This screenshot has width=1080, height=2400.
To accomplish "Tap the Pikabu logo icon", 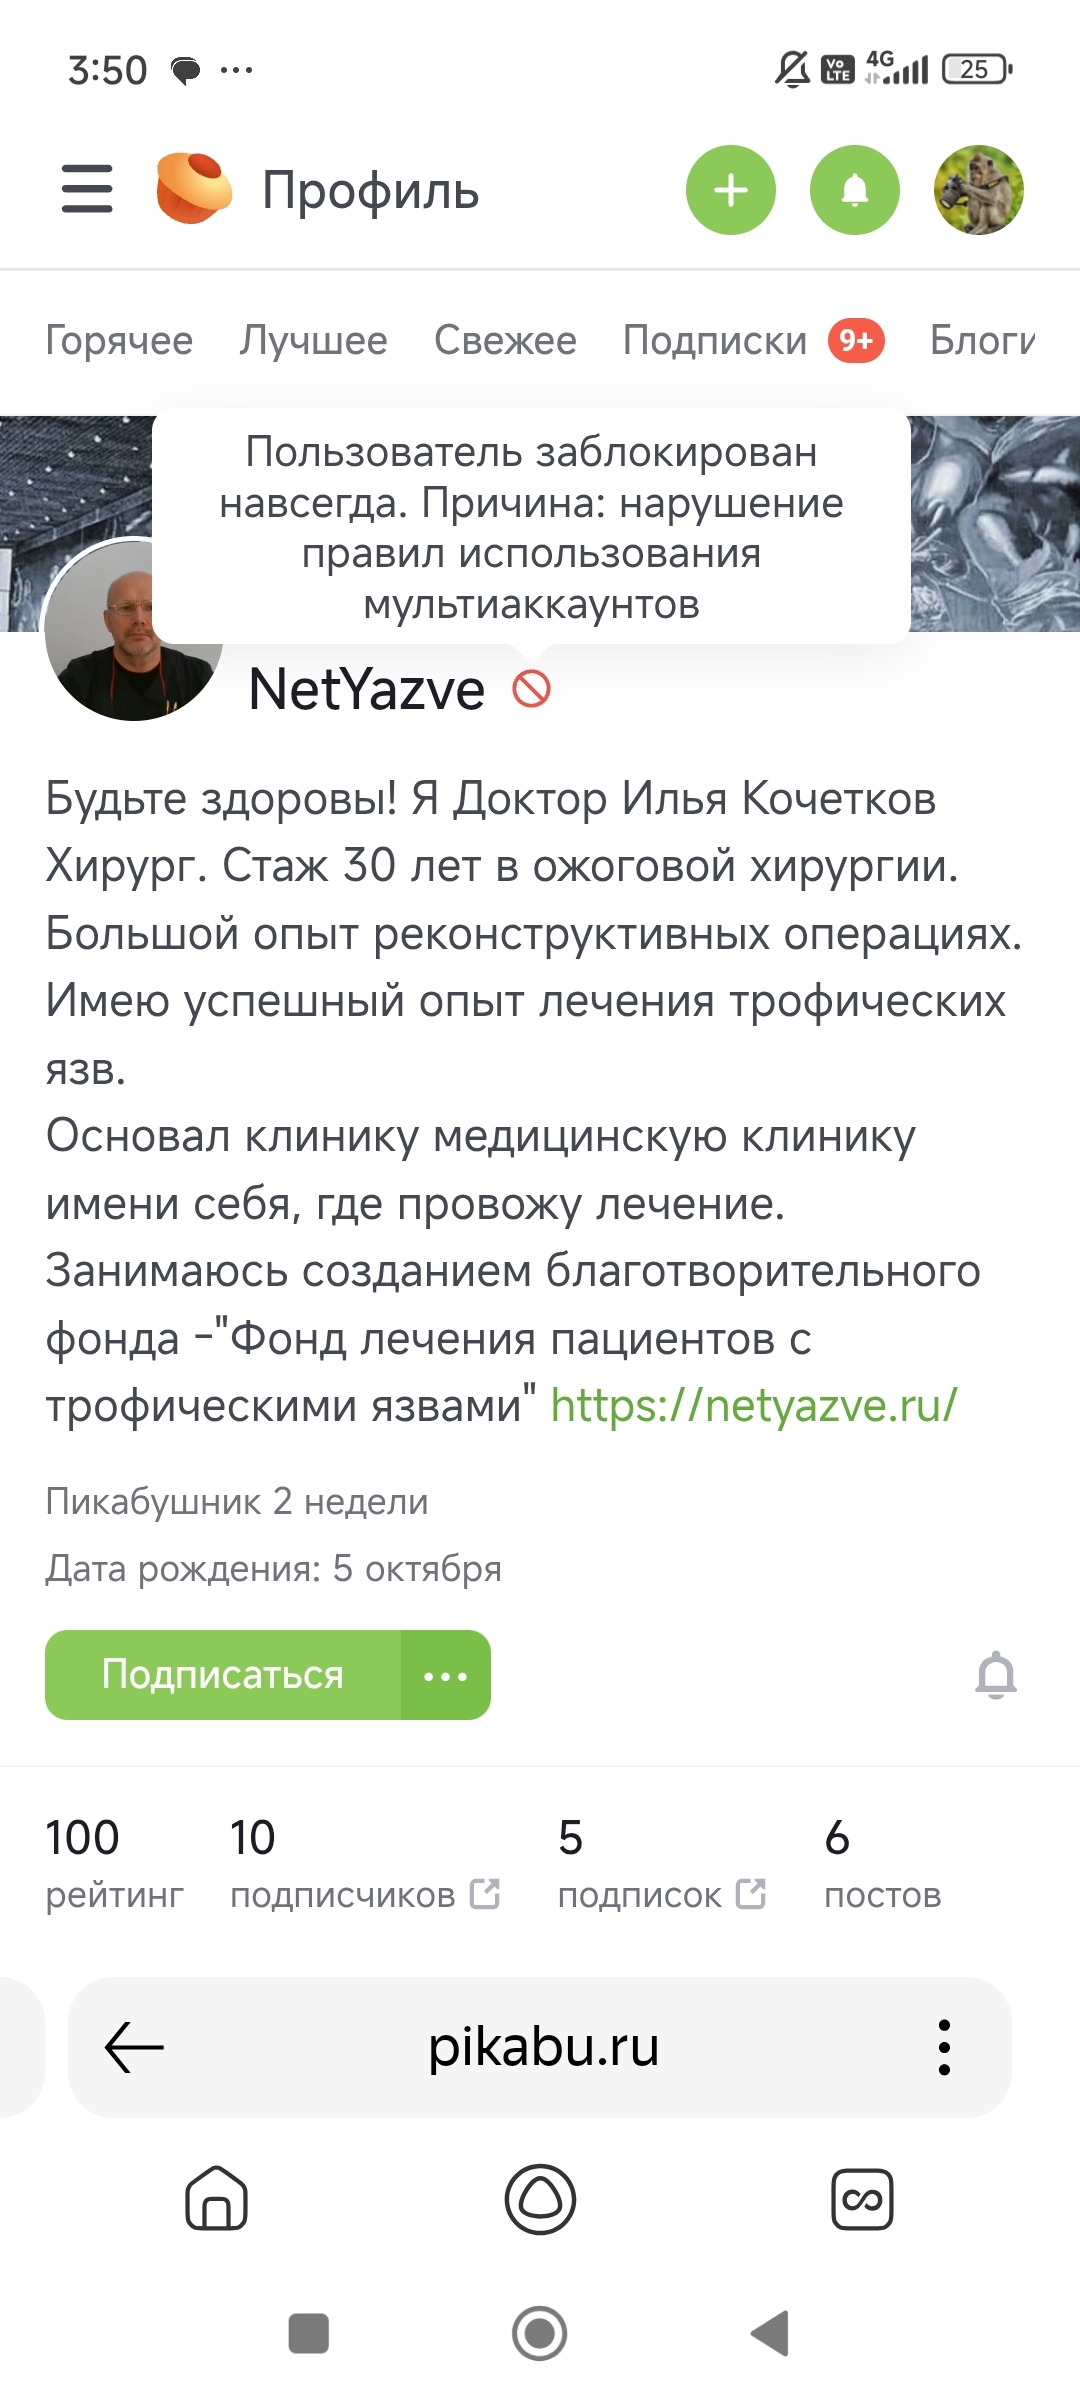I will 194,189.
